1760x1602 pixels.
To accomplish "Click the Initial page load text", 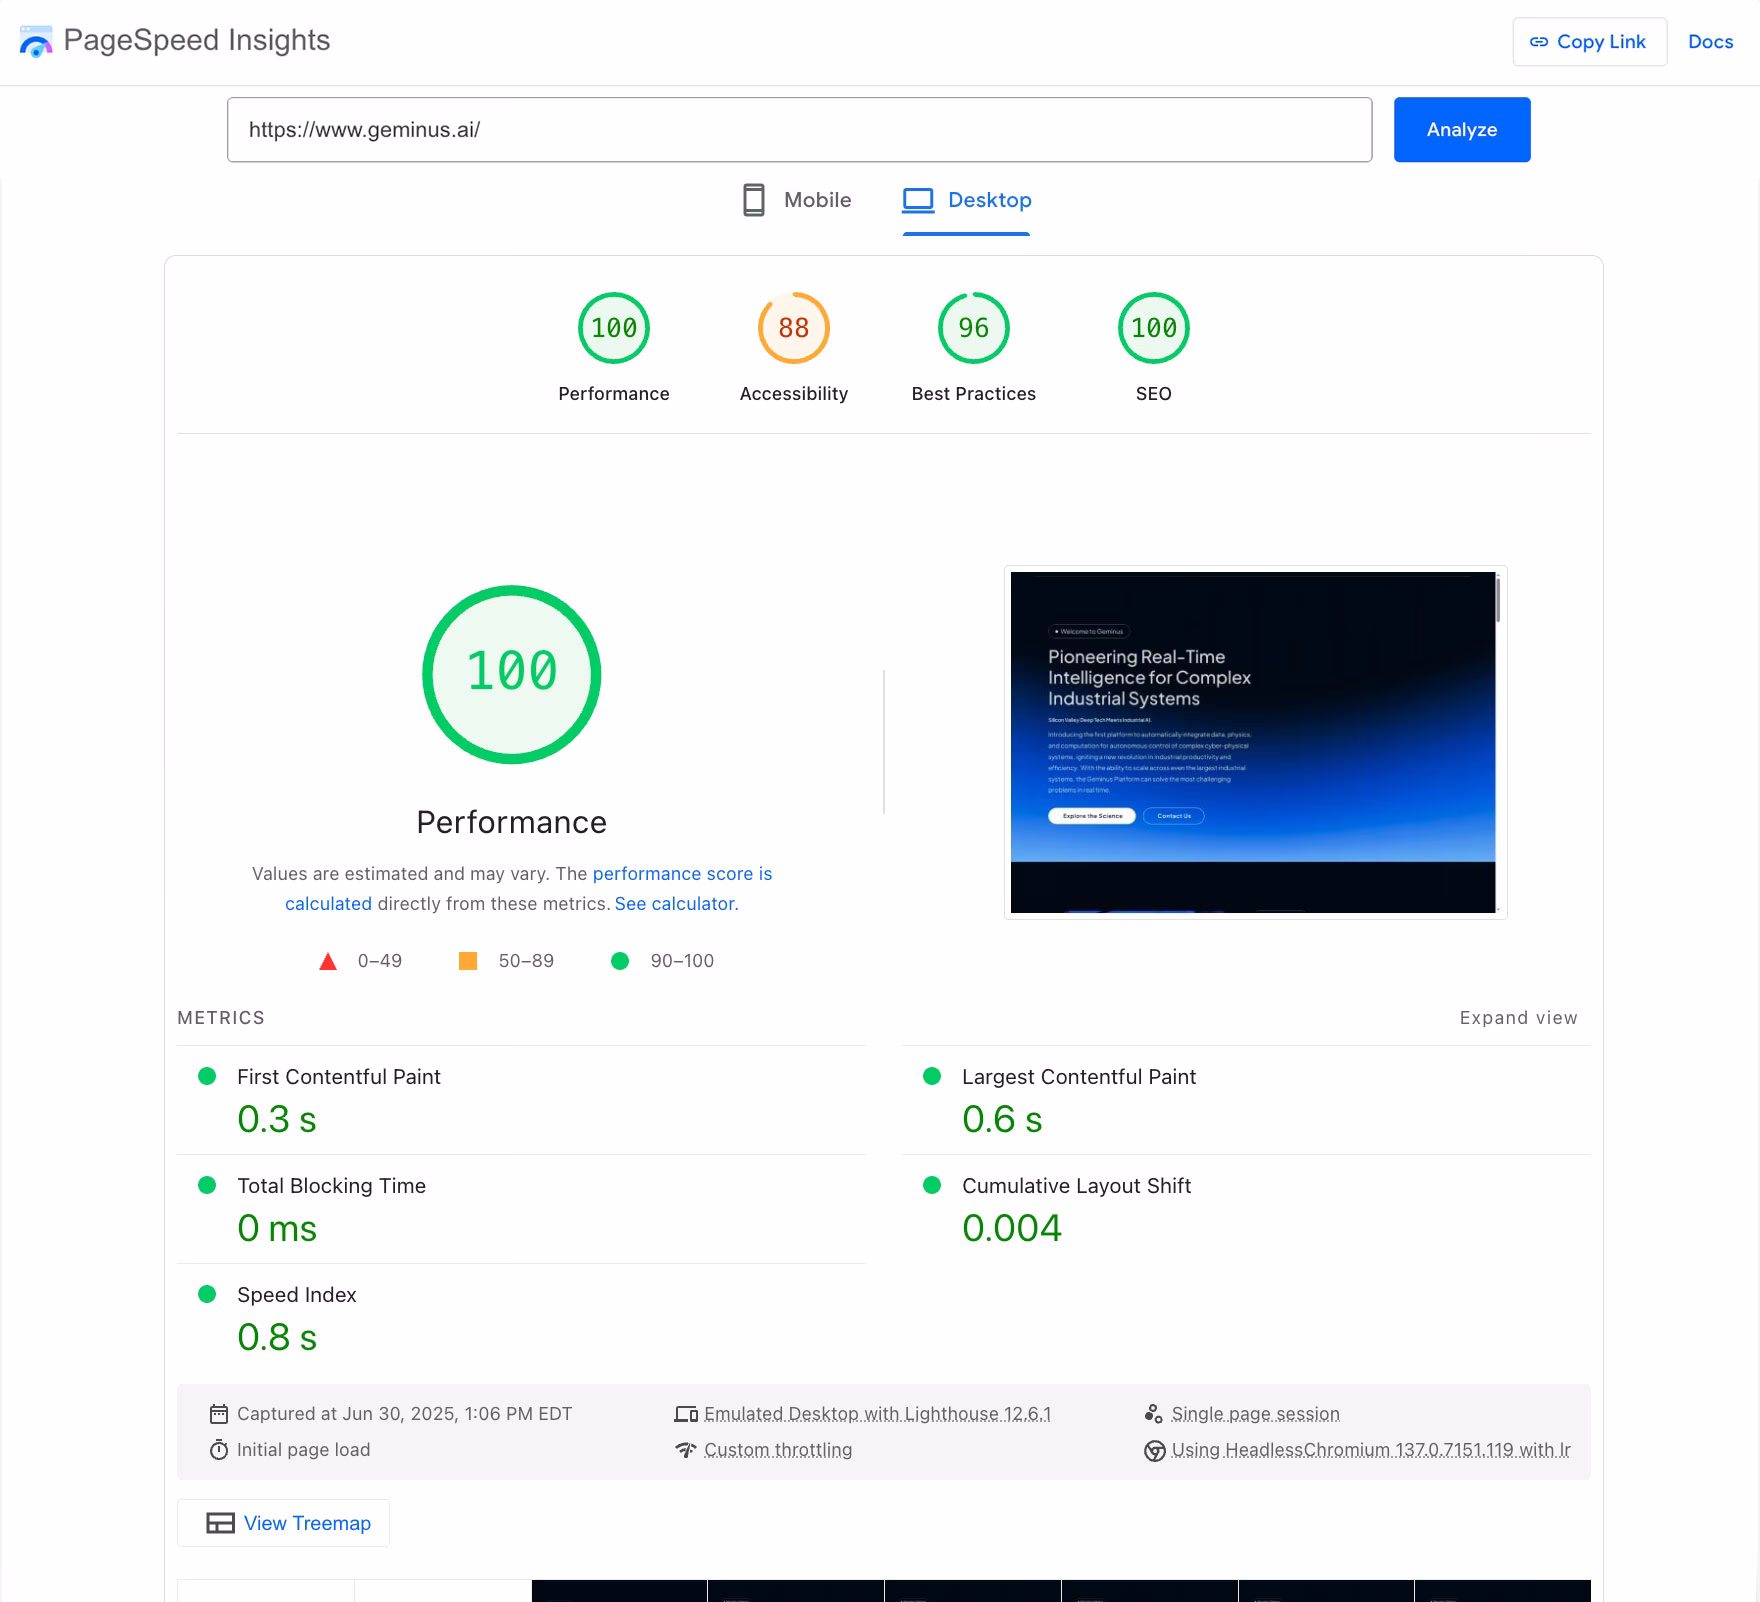I will tap(304, 1450).
